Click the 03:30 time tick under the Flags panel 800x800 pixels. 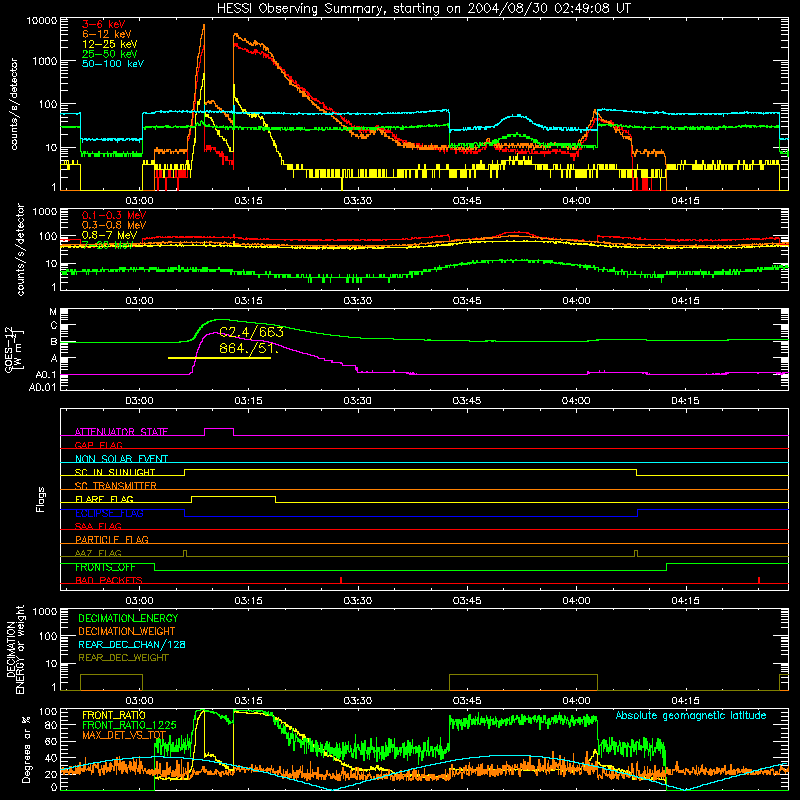(x=358, y=601)
